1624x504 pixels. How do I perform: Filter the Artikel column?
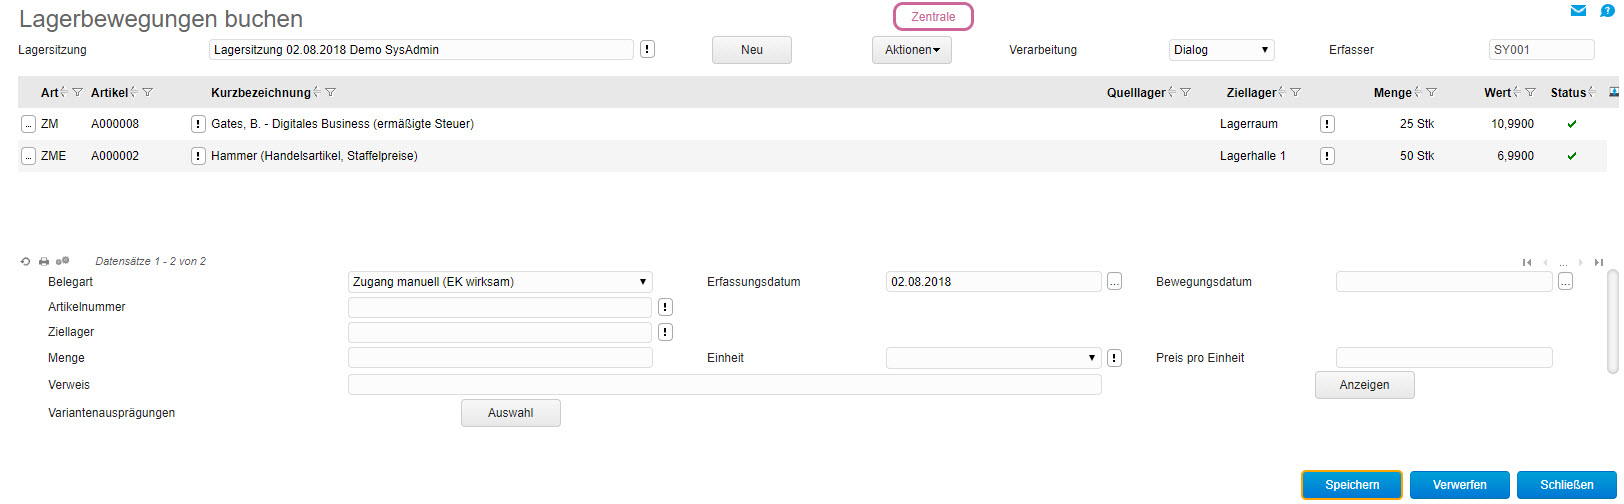pyautogui.click(x=148, y=93)
